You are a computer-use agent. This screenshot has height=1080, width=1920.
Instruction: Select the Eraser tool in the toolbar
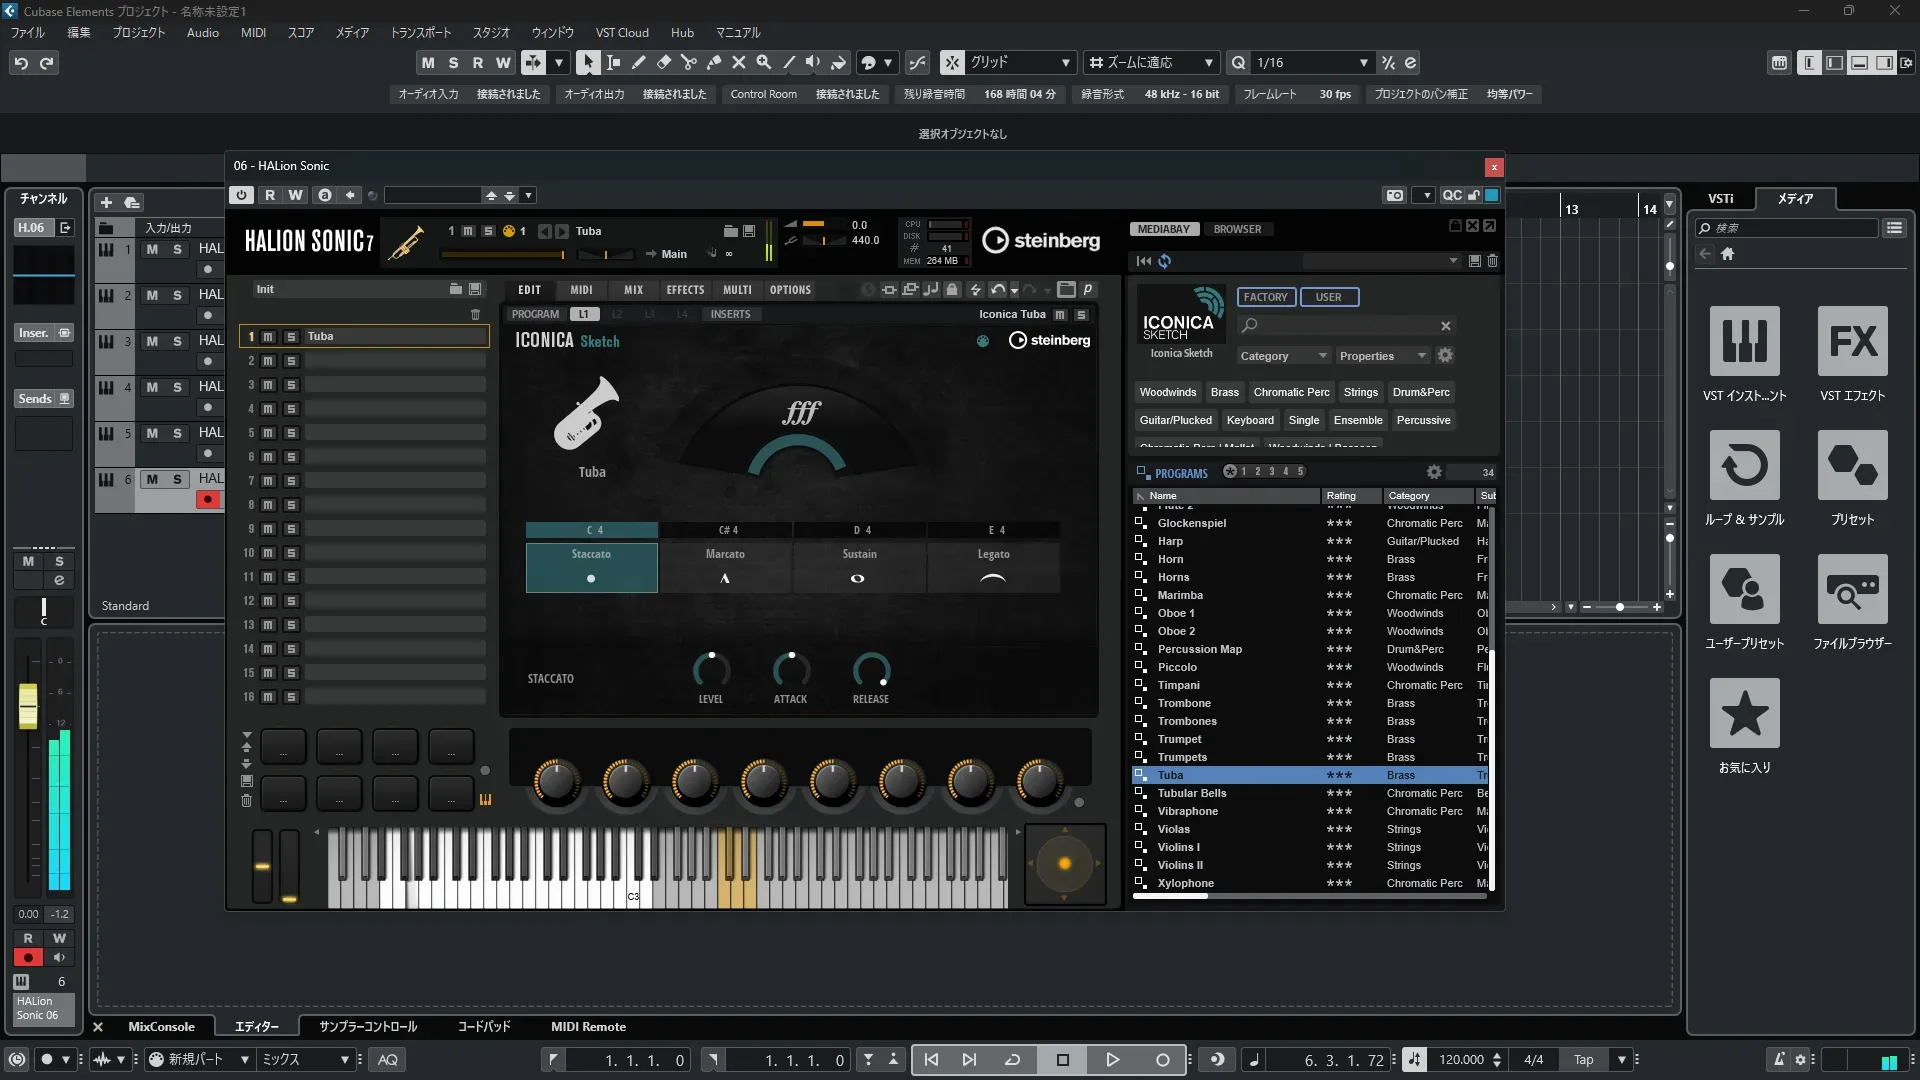pyautogui.click(x=663, y=62)
